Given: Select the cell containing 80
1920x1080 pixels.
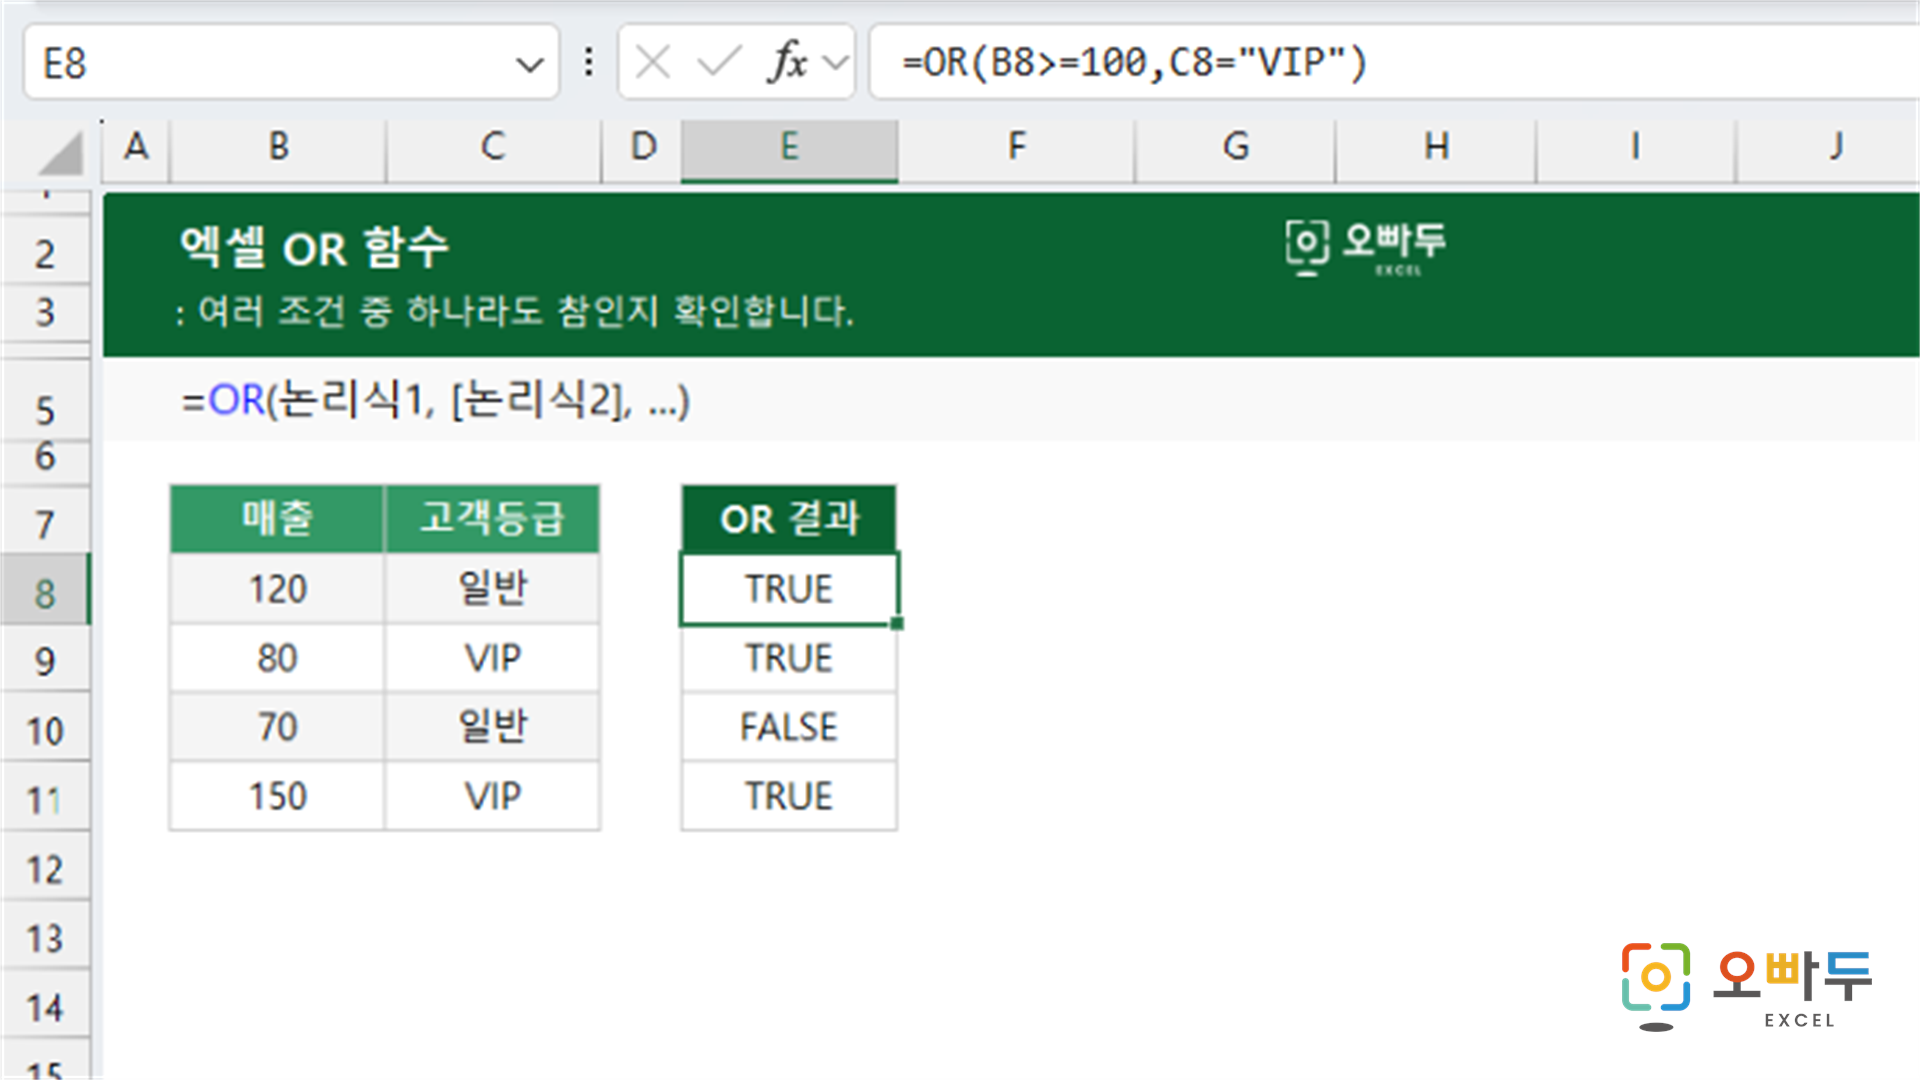Looking at the screenshot, I should [x=277, y=658].
